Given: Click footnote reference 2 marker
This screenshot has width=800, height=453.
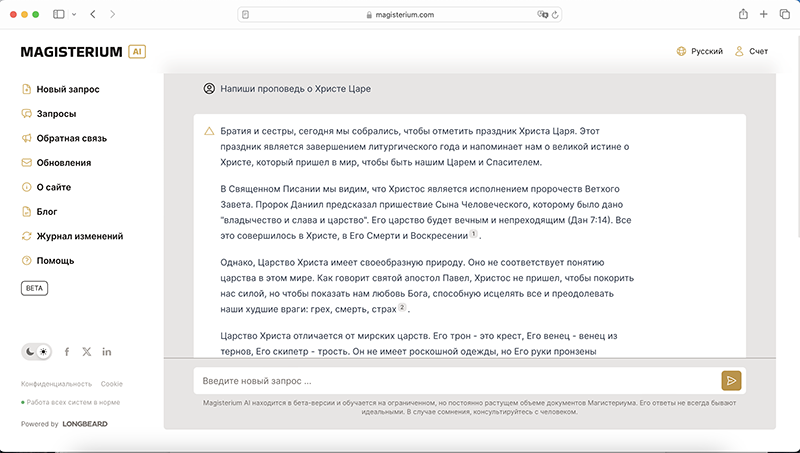Looking at the screenshot, I should point(402,307).
